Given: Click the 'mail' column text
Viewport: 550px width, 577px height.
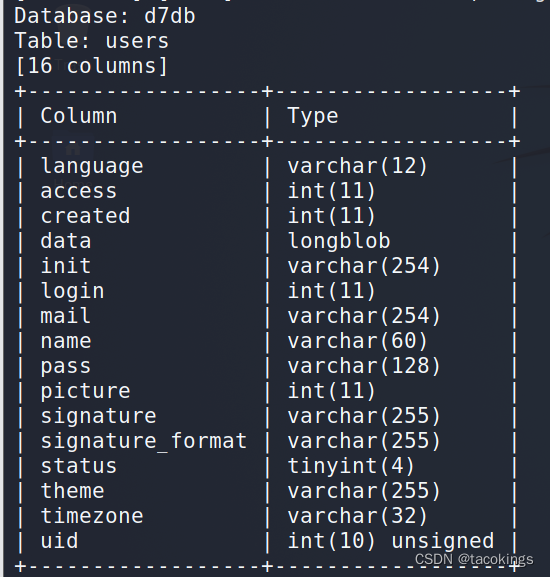Looking at the screenshot, I should (x=65, y=316).
